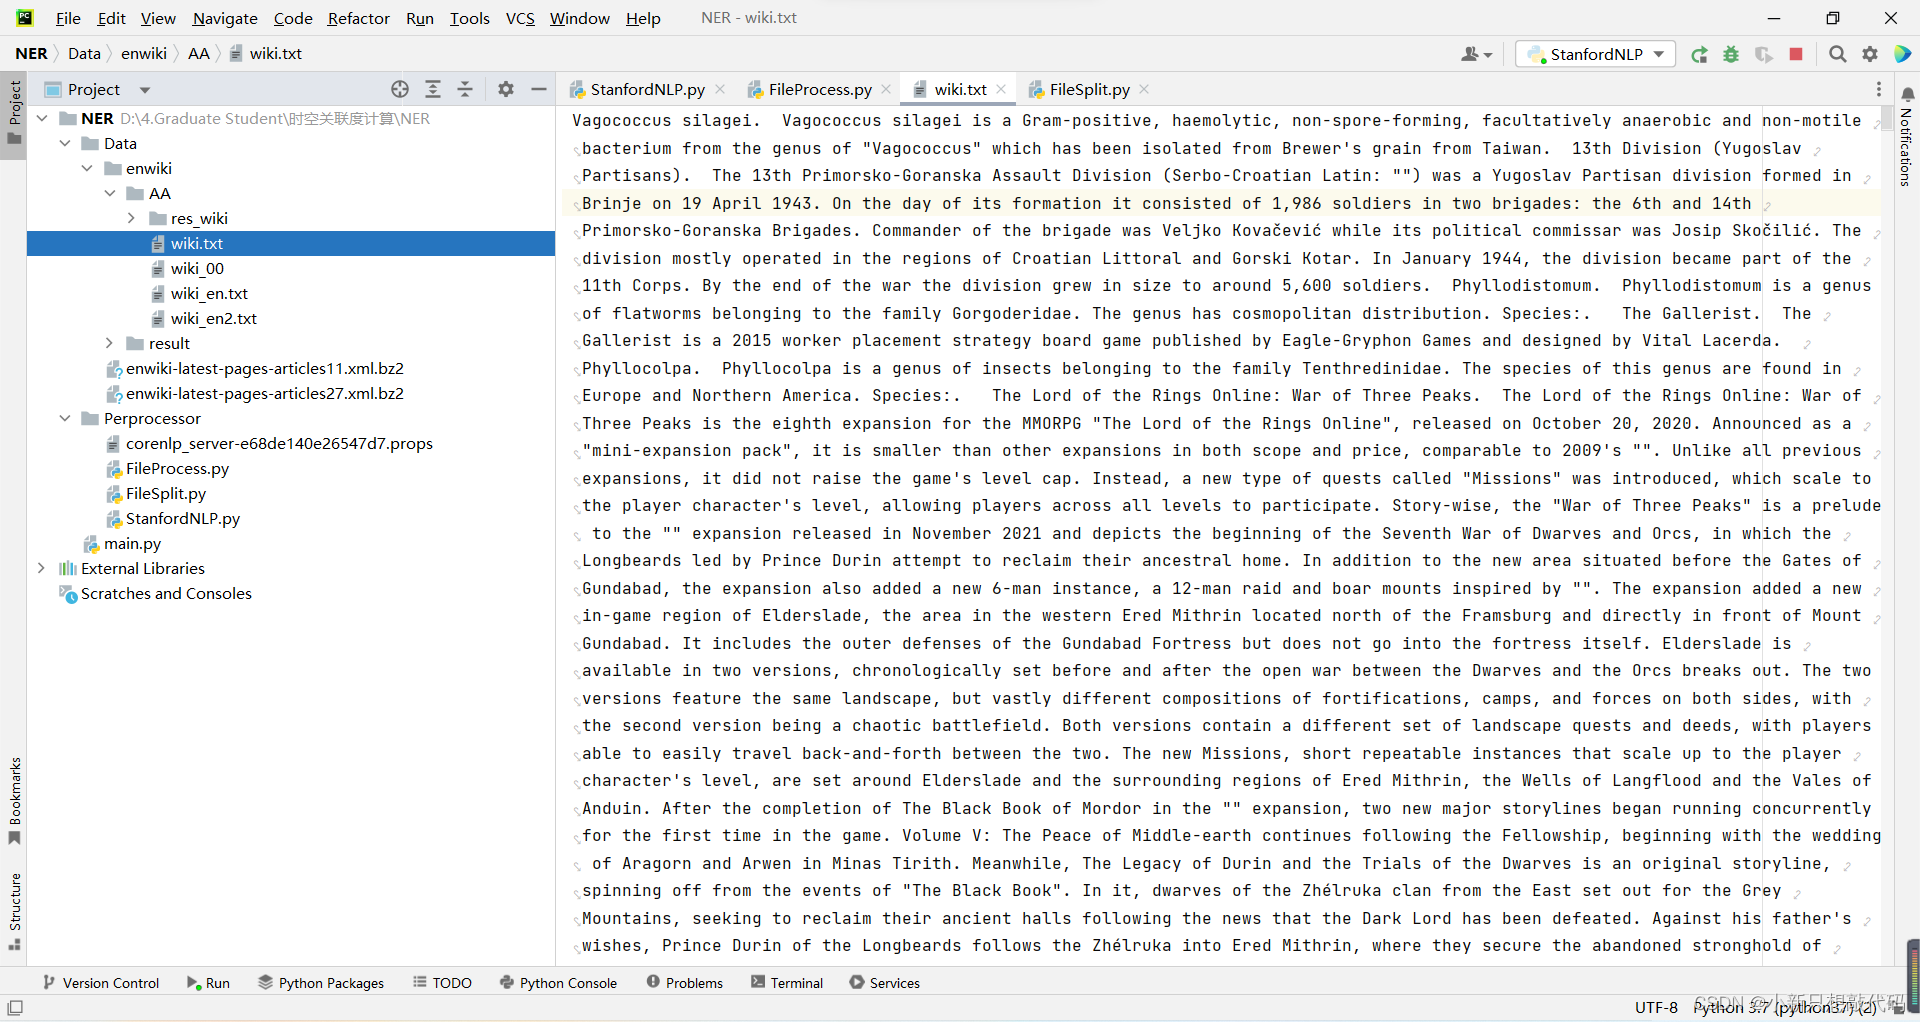Close the StanfordNLP.py tab

pyautogui.click(x=720, y=89)
